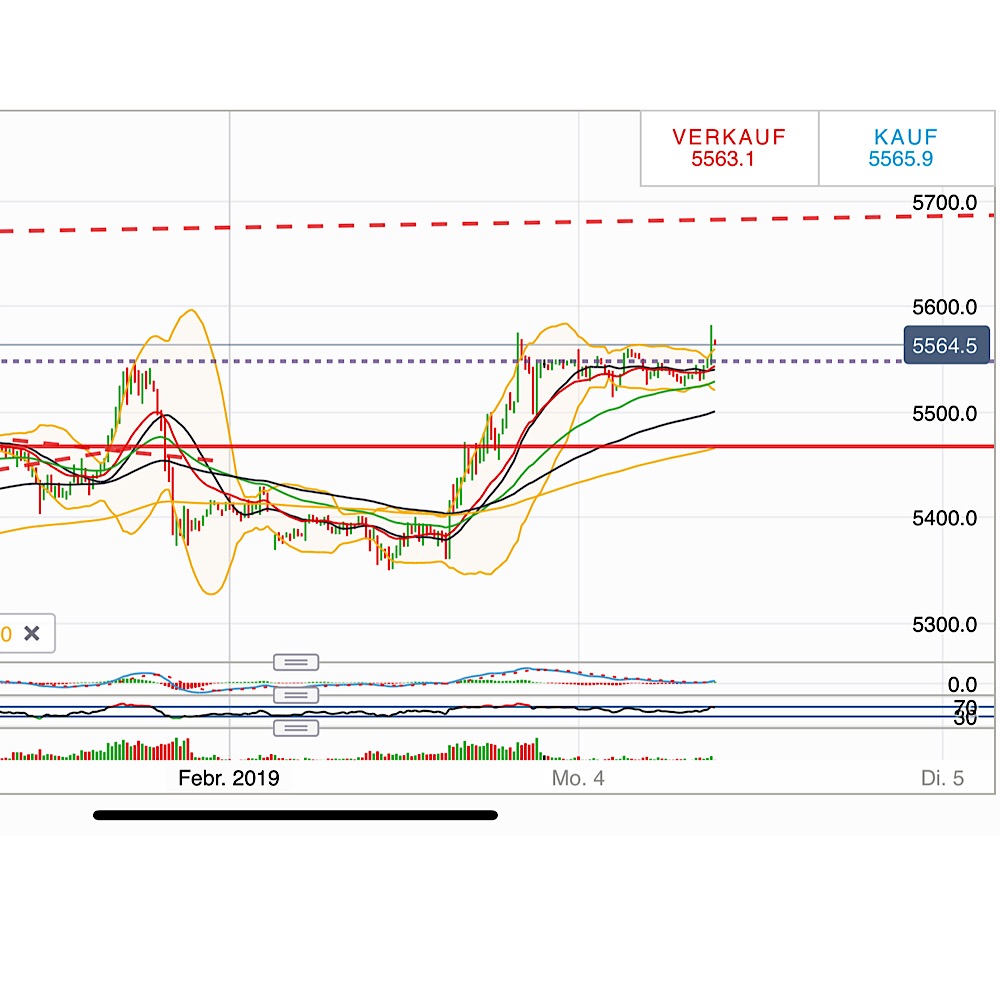Collapse the MACD indicator pane via its handle
The width and height of the screenshot is (1000, 1000).
(x=297, y=661)
